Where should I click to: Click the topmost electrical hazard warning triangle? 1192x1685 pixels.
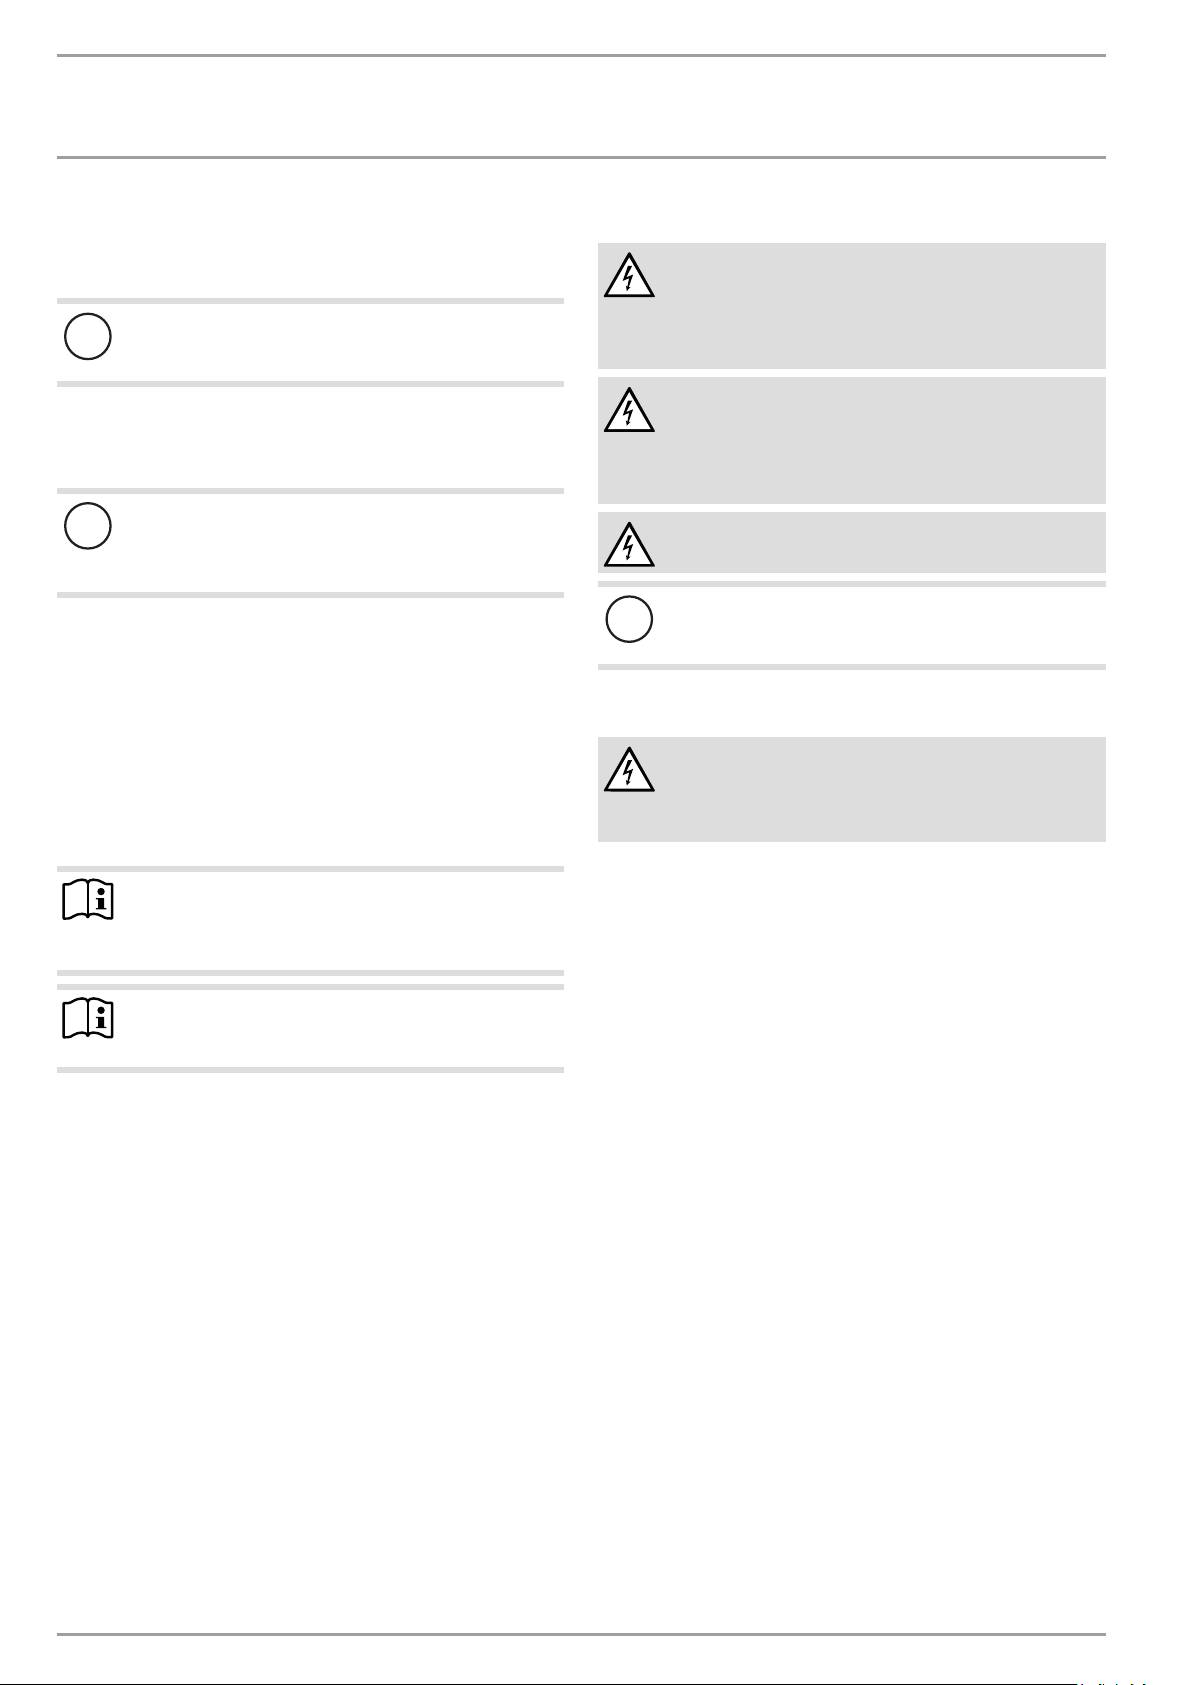click(x=629, y=275)
